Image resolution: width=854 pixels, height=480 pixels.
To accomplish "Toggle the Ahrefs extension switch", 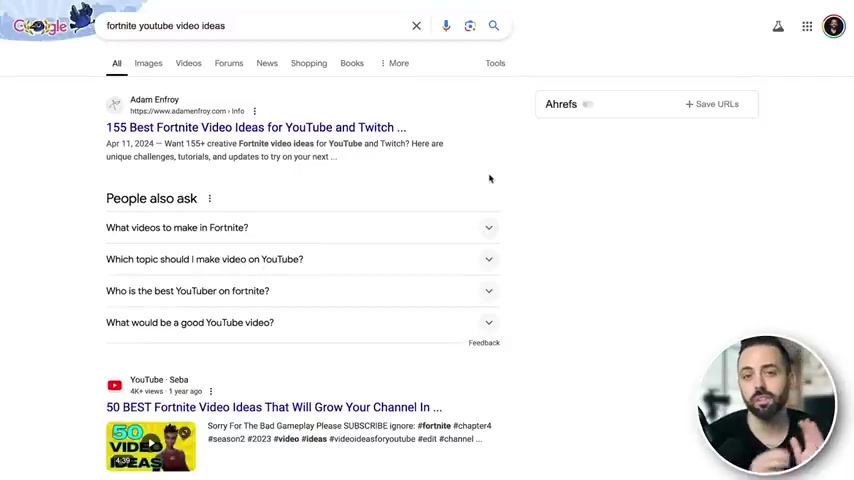I will 588,104.
